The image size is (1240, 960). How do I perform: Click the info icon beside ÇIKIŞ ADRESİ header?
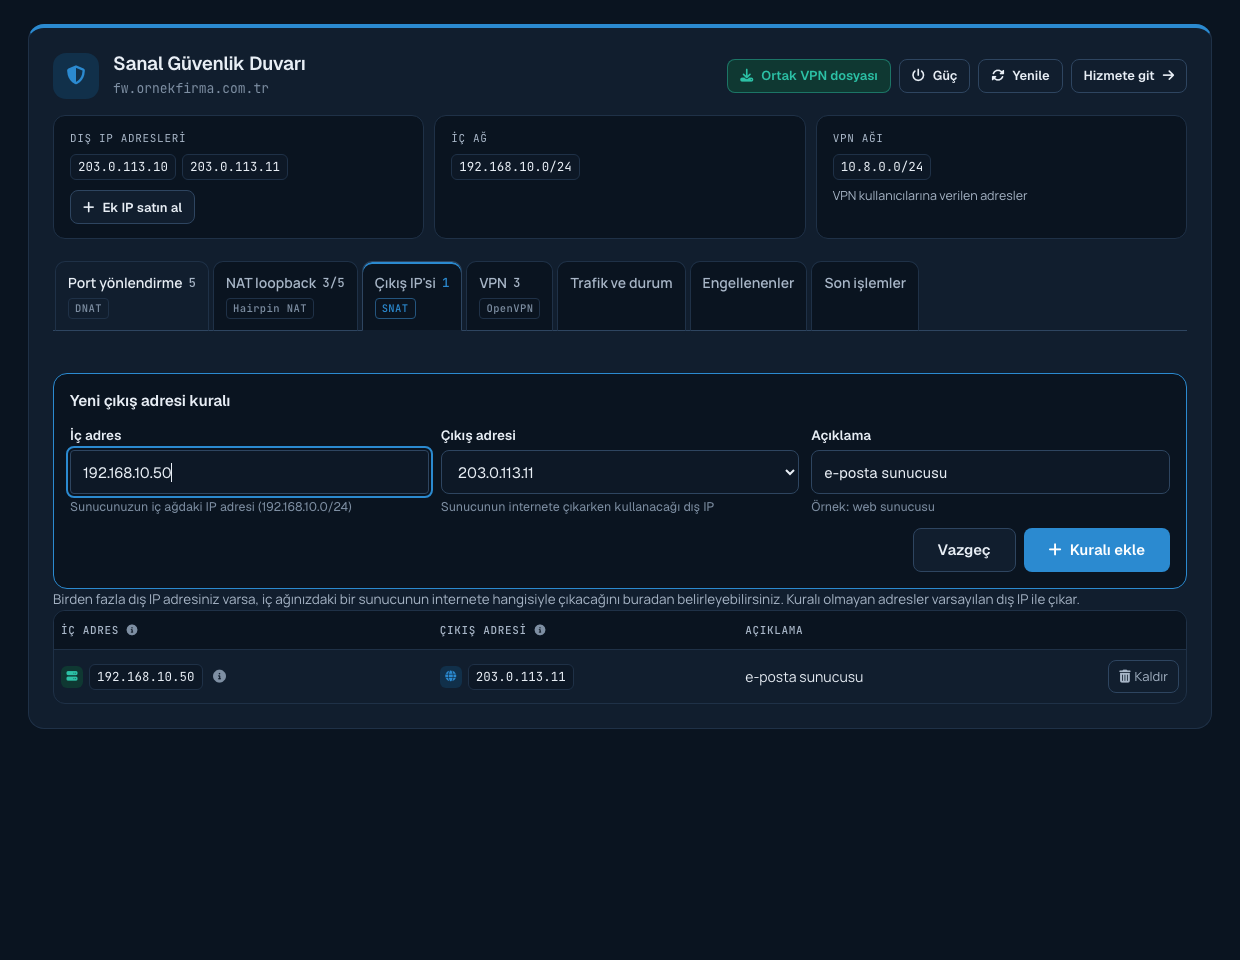click(540, 630)
